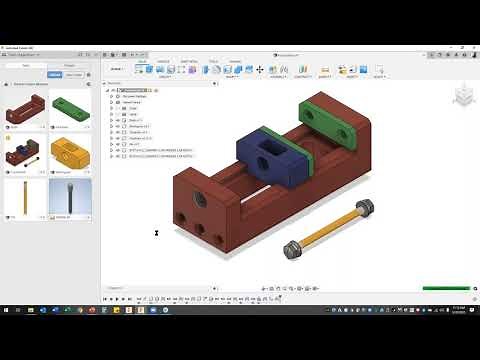Click the open design document tab
The image size is (480, 360).
point(286,55)
